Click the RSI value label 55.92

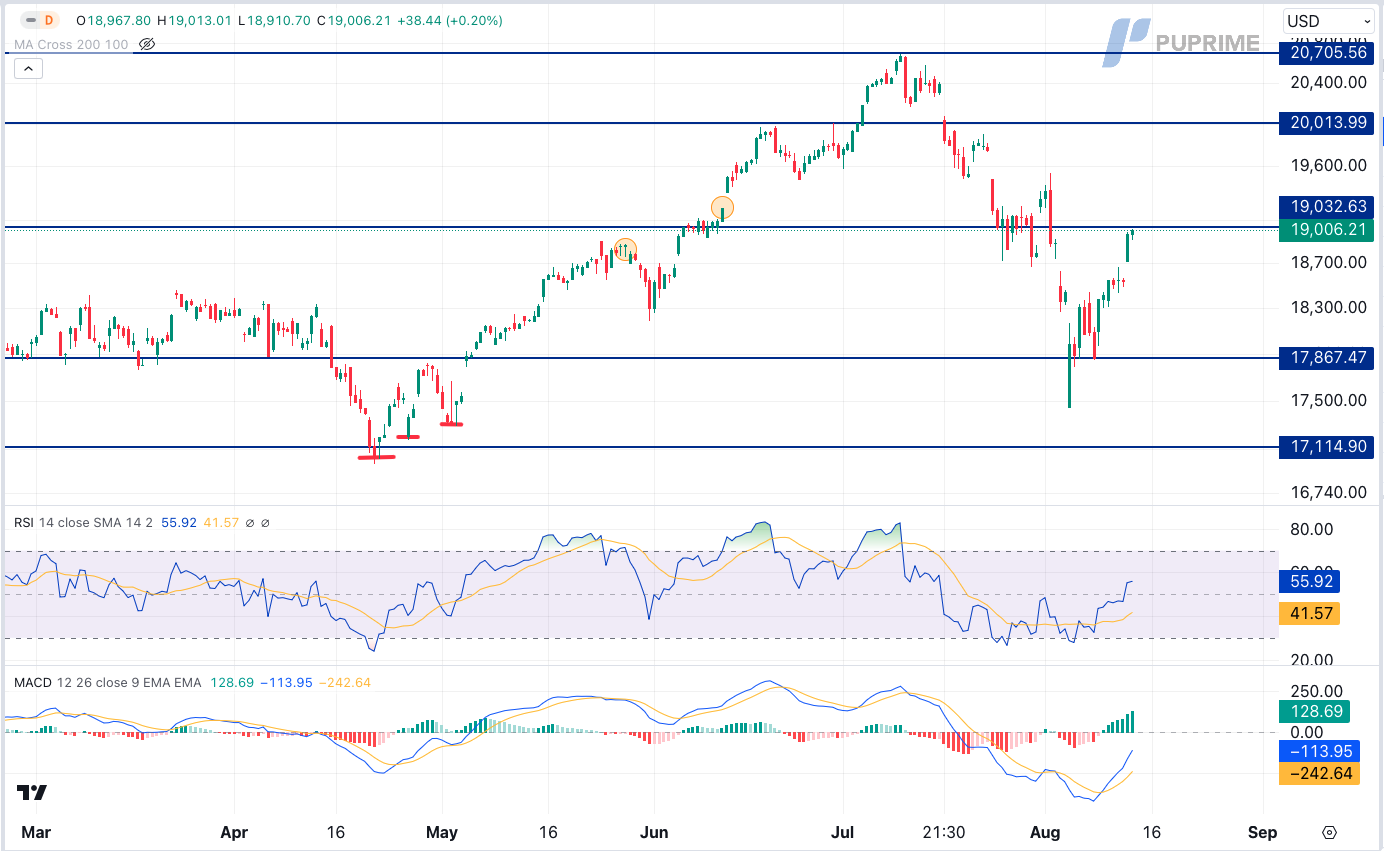[1309, 582]
